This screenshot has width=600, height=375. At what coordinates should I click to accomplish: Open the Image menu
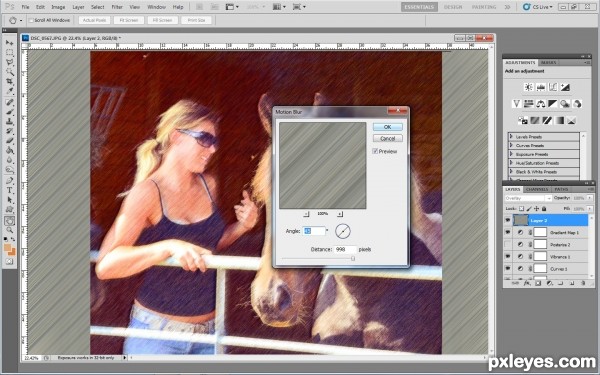[58, 7]
